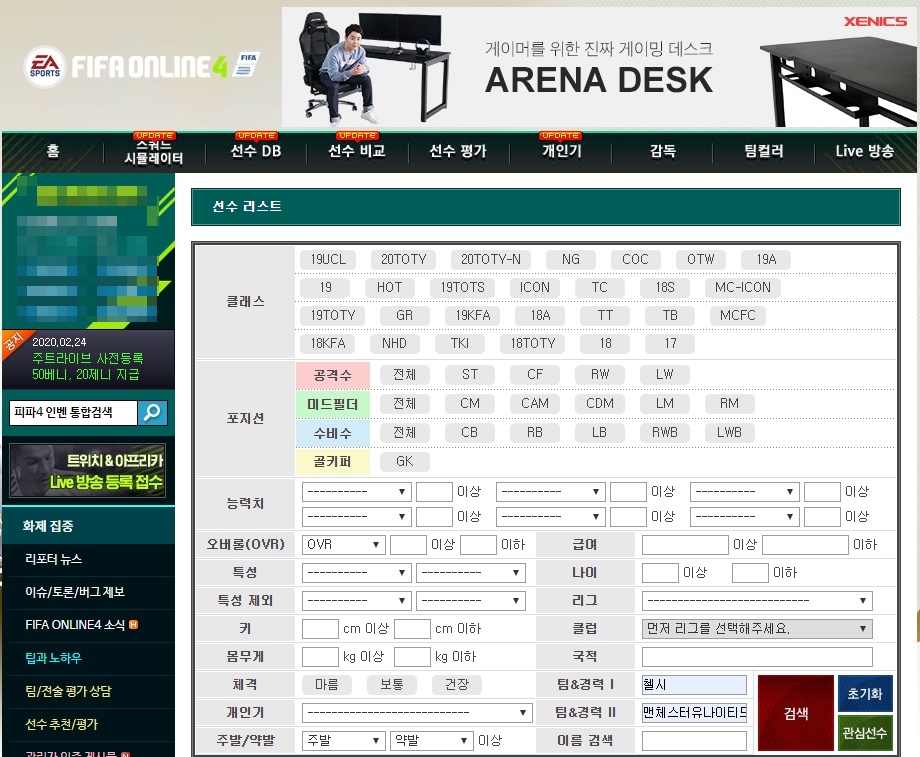Open the 약발 weak foot dropdown
Viewport: 920px width, 757px height.
click(x=431, y=741)
